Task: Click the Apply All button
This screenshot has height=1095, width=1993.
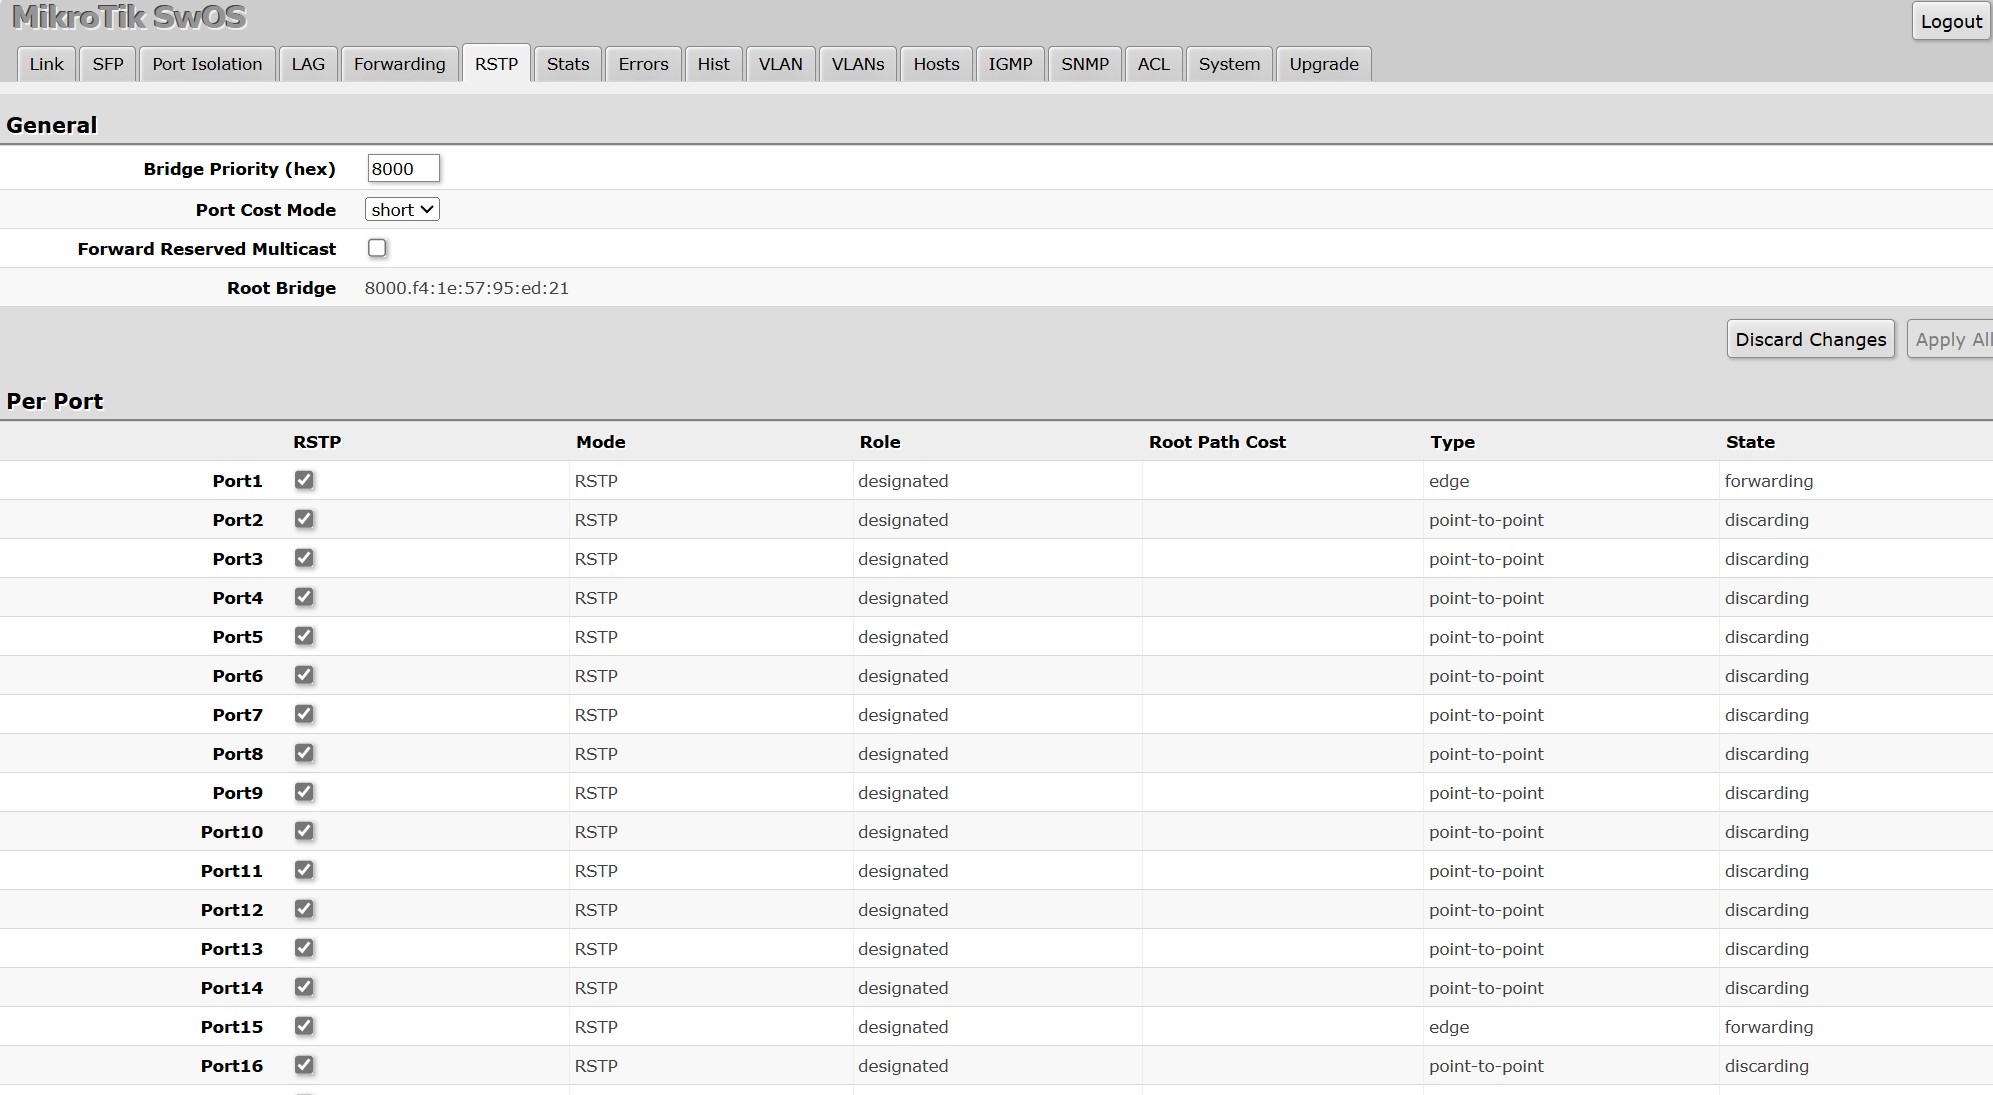Action: coord(1952,340)
